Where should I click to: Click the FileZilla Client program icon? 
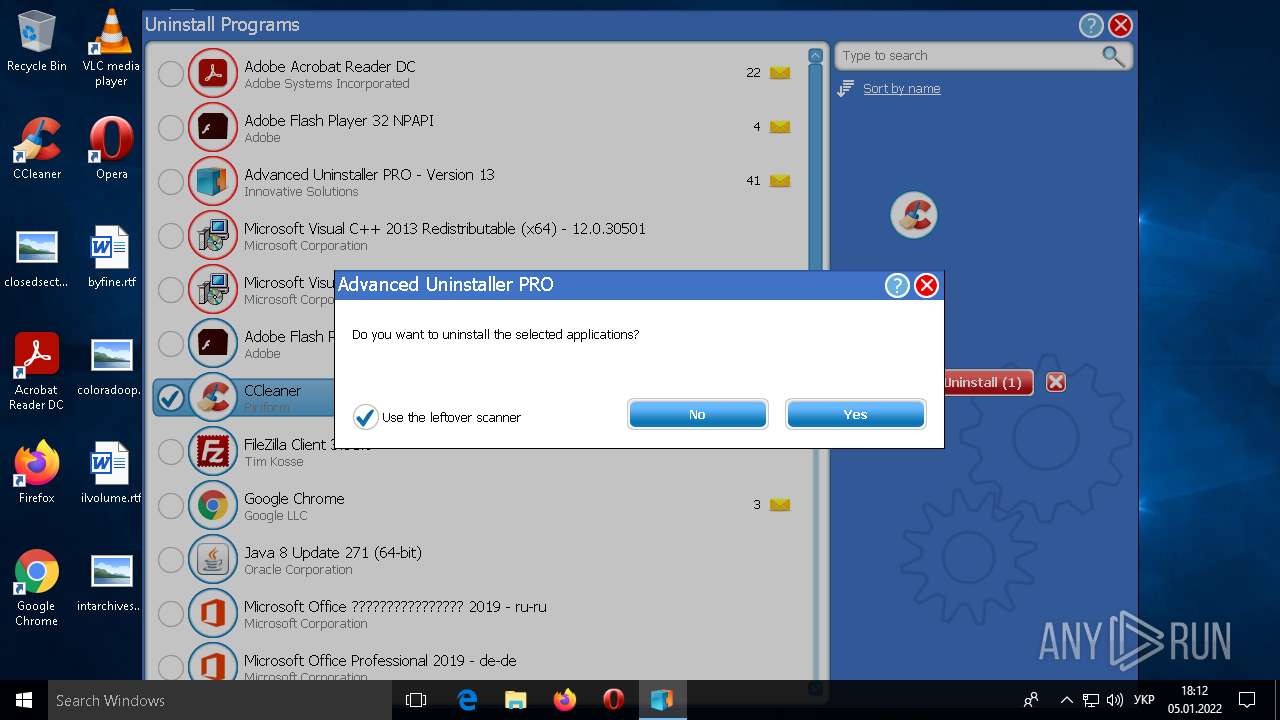pyautogui.click(x=212, y=452)
